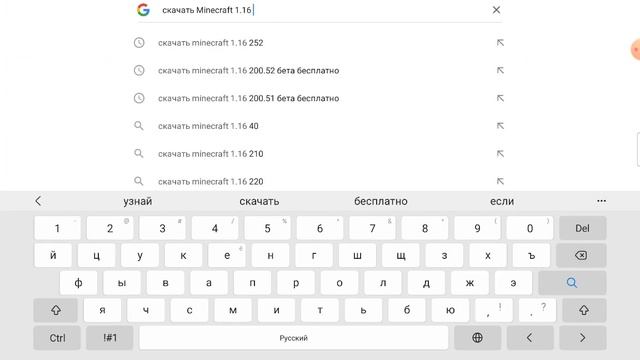Tap number key 0

pyautogui.click(x=530, y=228)
